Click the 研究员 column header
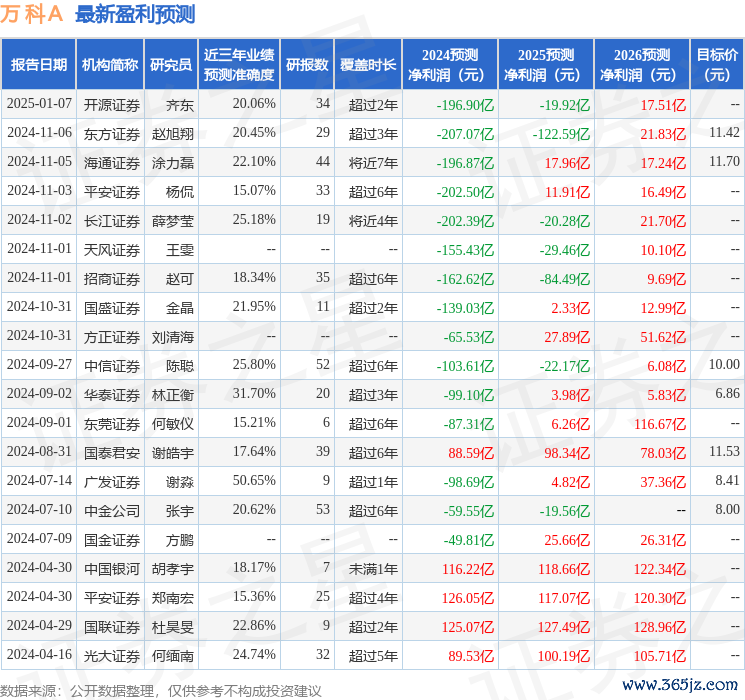Image resolution: width=745 pixels, height=700 pixels. coord(171,65)
